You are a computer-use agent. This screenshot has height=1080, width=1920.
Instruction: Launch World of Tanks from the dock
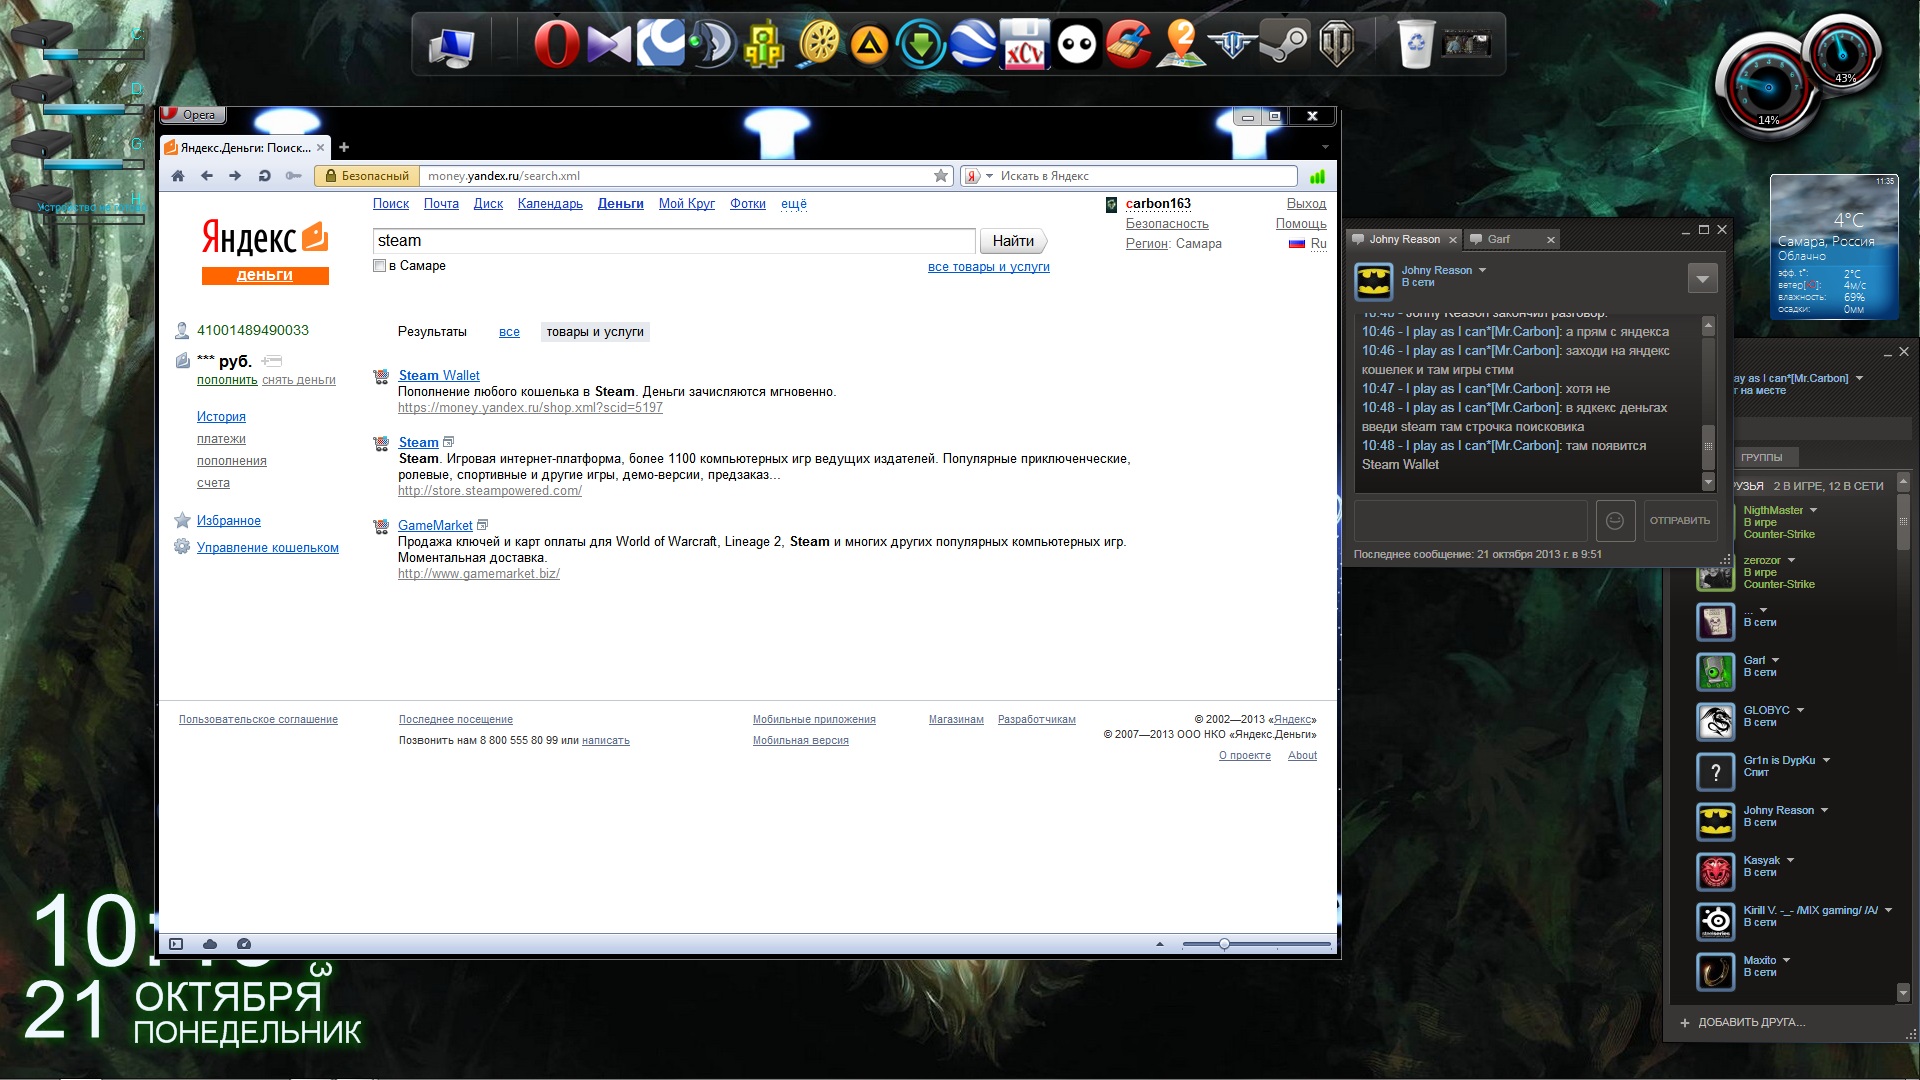point(1337,45)
